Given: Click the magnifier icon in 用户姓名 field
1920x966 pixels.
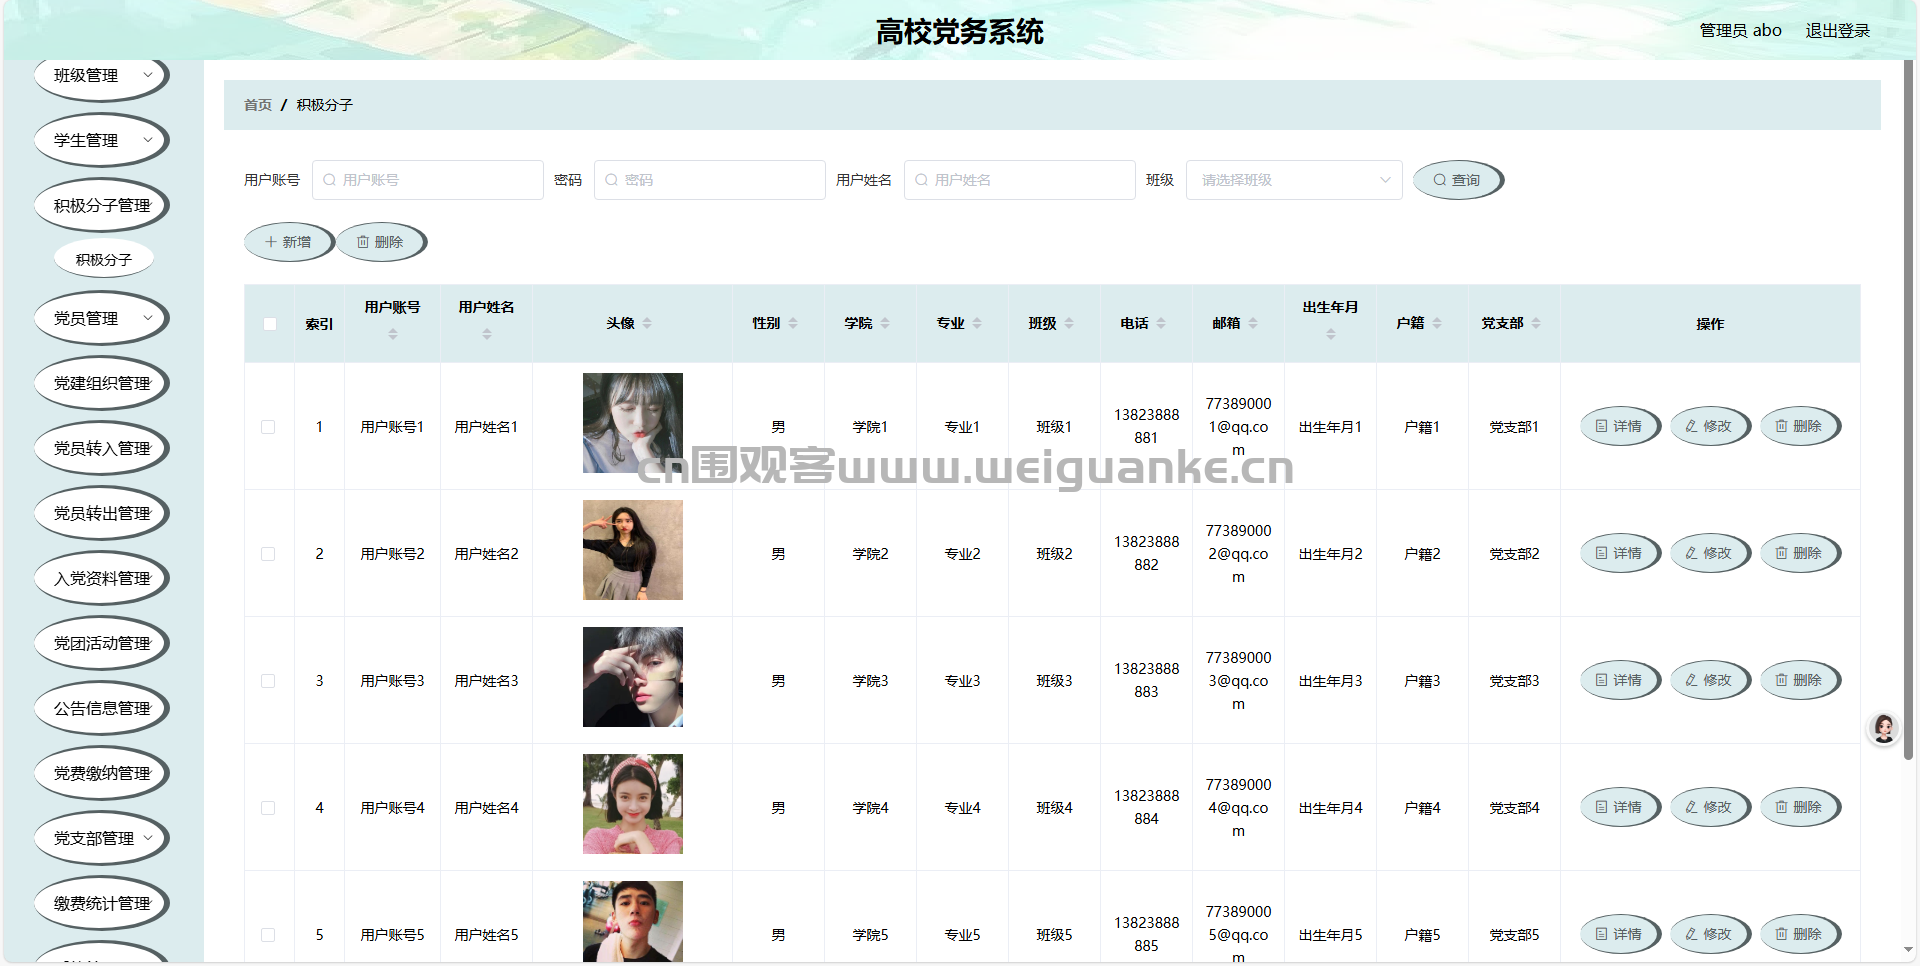Looking at the screenshot, I should (921, 180).
